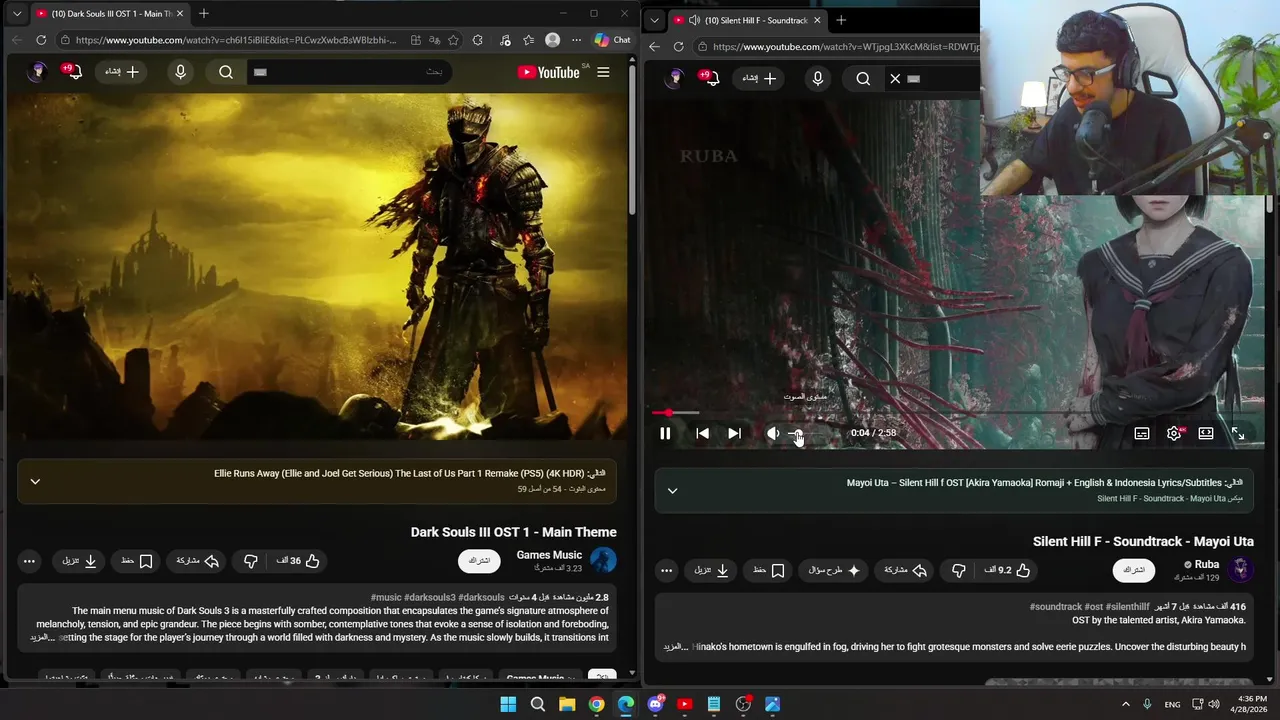Save the Silent Hill F video
Screen dimensions: 1280x720
coord(770,570)
